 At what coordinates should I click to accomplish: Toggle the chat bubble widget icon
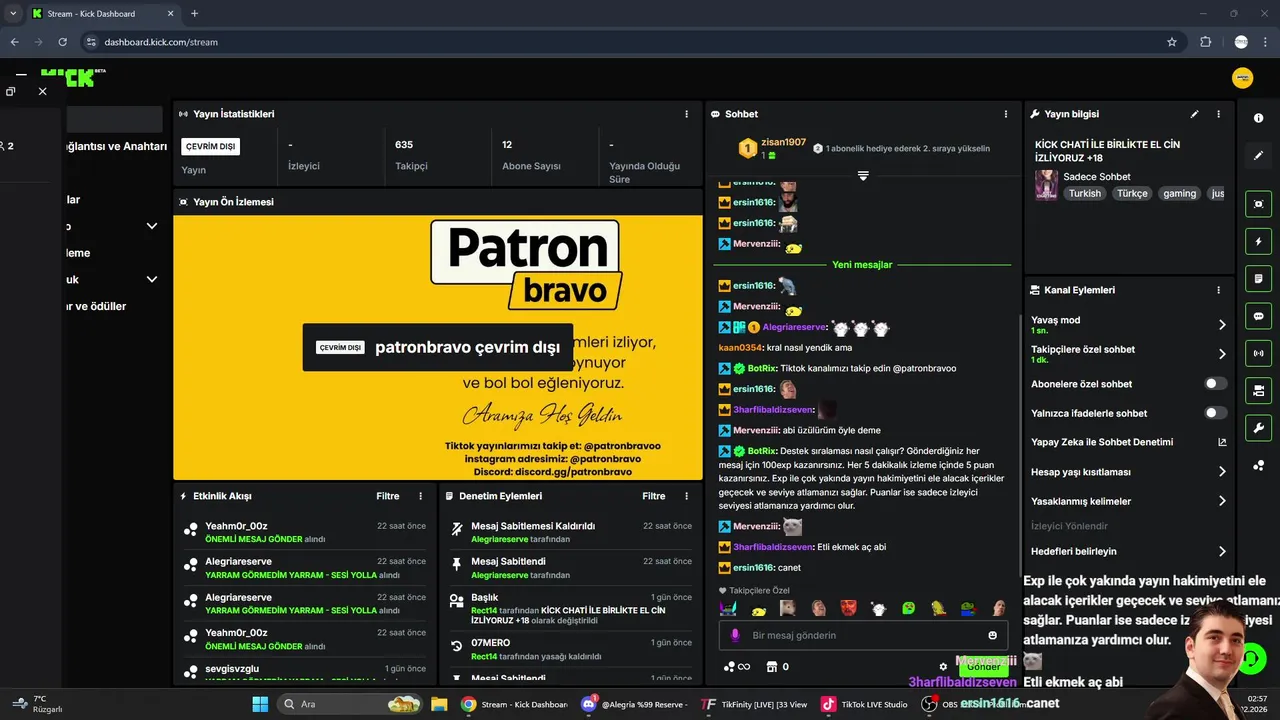point(1258,316)
